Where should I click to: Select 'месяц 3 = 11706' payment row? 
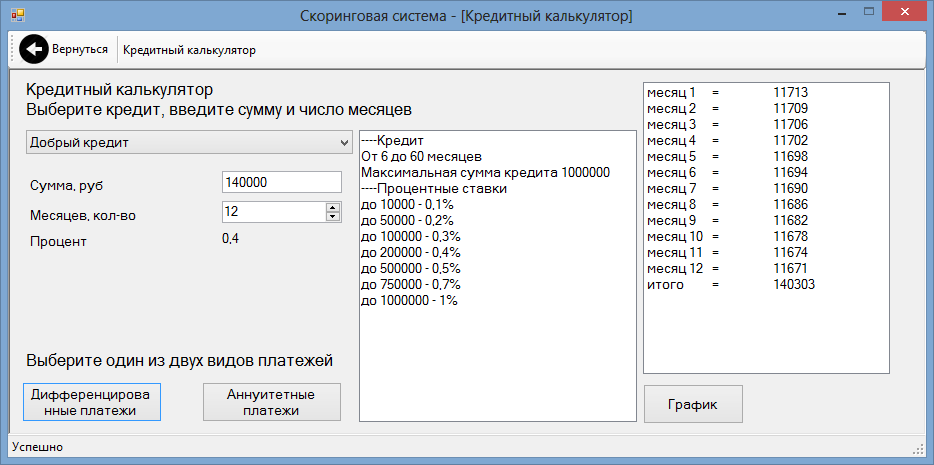727,124
